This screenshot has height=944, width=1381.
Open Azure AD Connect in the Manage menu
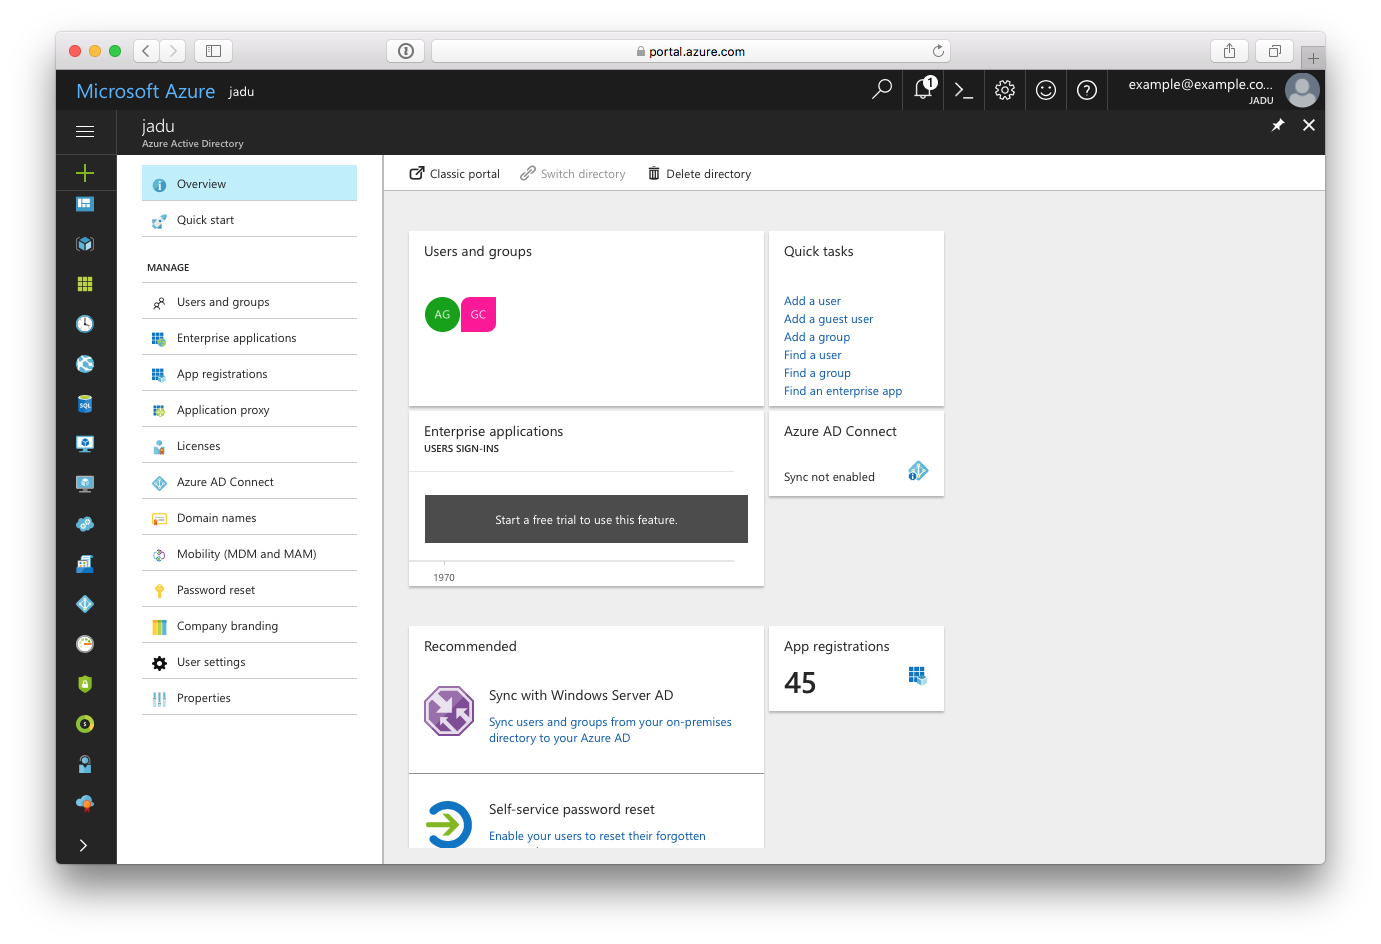[249, 482]
